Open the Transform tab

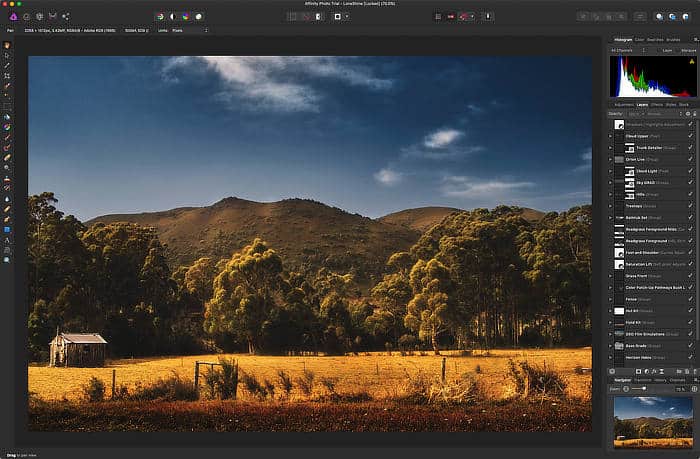(643, 380)
